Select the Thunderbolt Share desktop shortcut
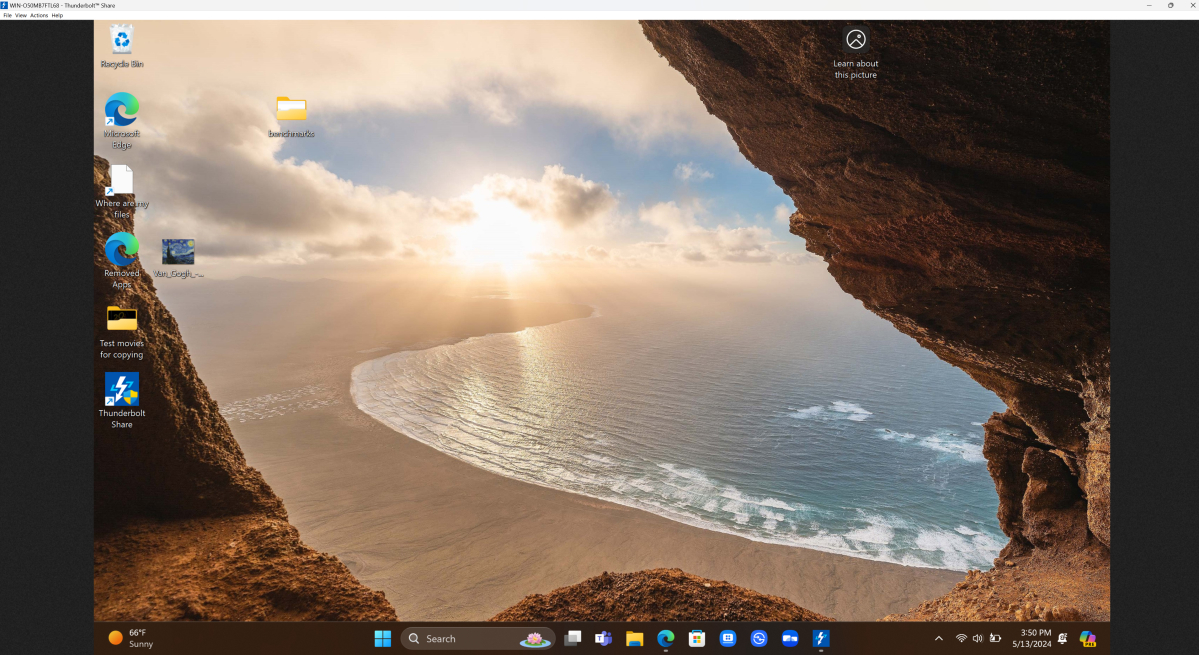Screen dimensions: 1199x655 point(122,389)
